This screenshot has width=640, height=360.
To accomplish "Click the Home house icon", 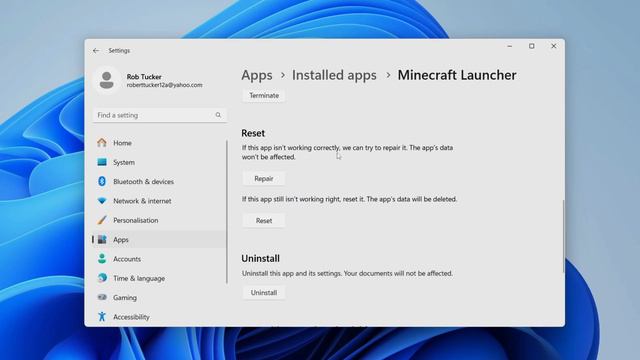I will (x=102, y=142).
